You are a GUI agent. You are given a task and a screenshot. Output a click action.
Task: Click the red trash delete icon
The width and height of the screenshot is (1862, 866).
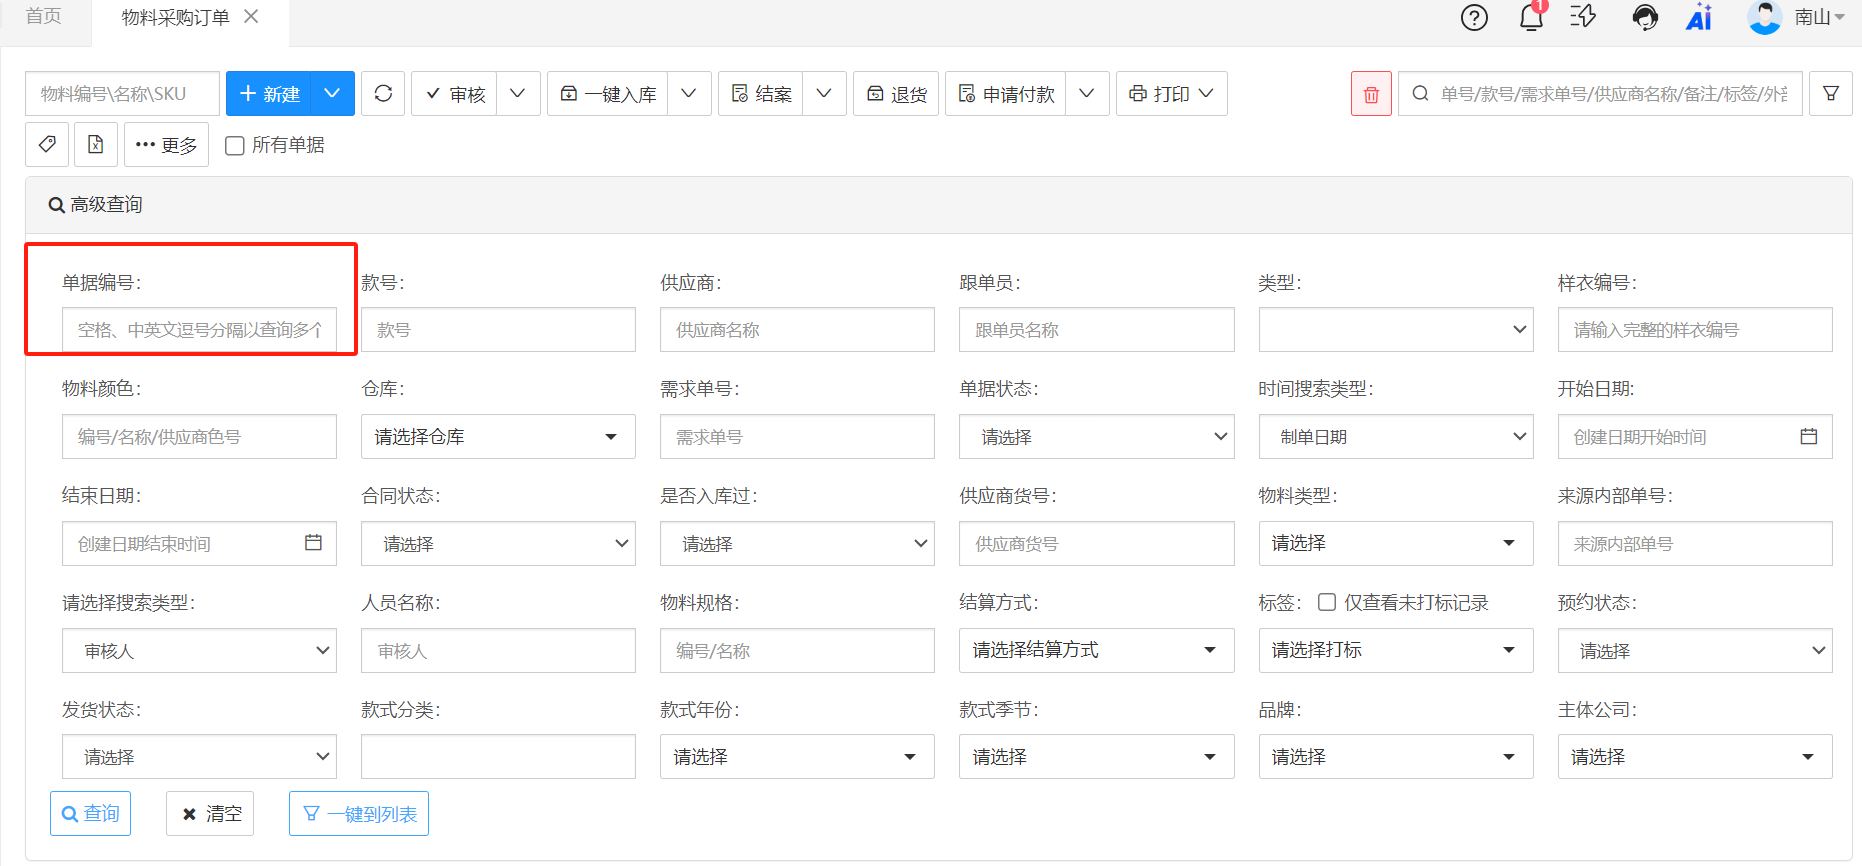[1371, 94]
